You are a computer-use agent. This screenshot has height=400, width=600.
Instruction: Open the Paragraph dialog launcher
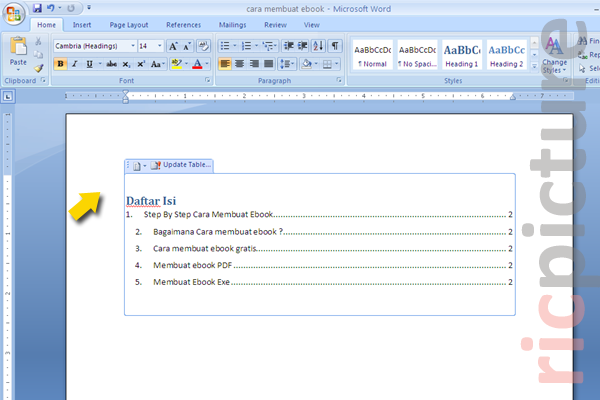[x=339, y=80]
